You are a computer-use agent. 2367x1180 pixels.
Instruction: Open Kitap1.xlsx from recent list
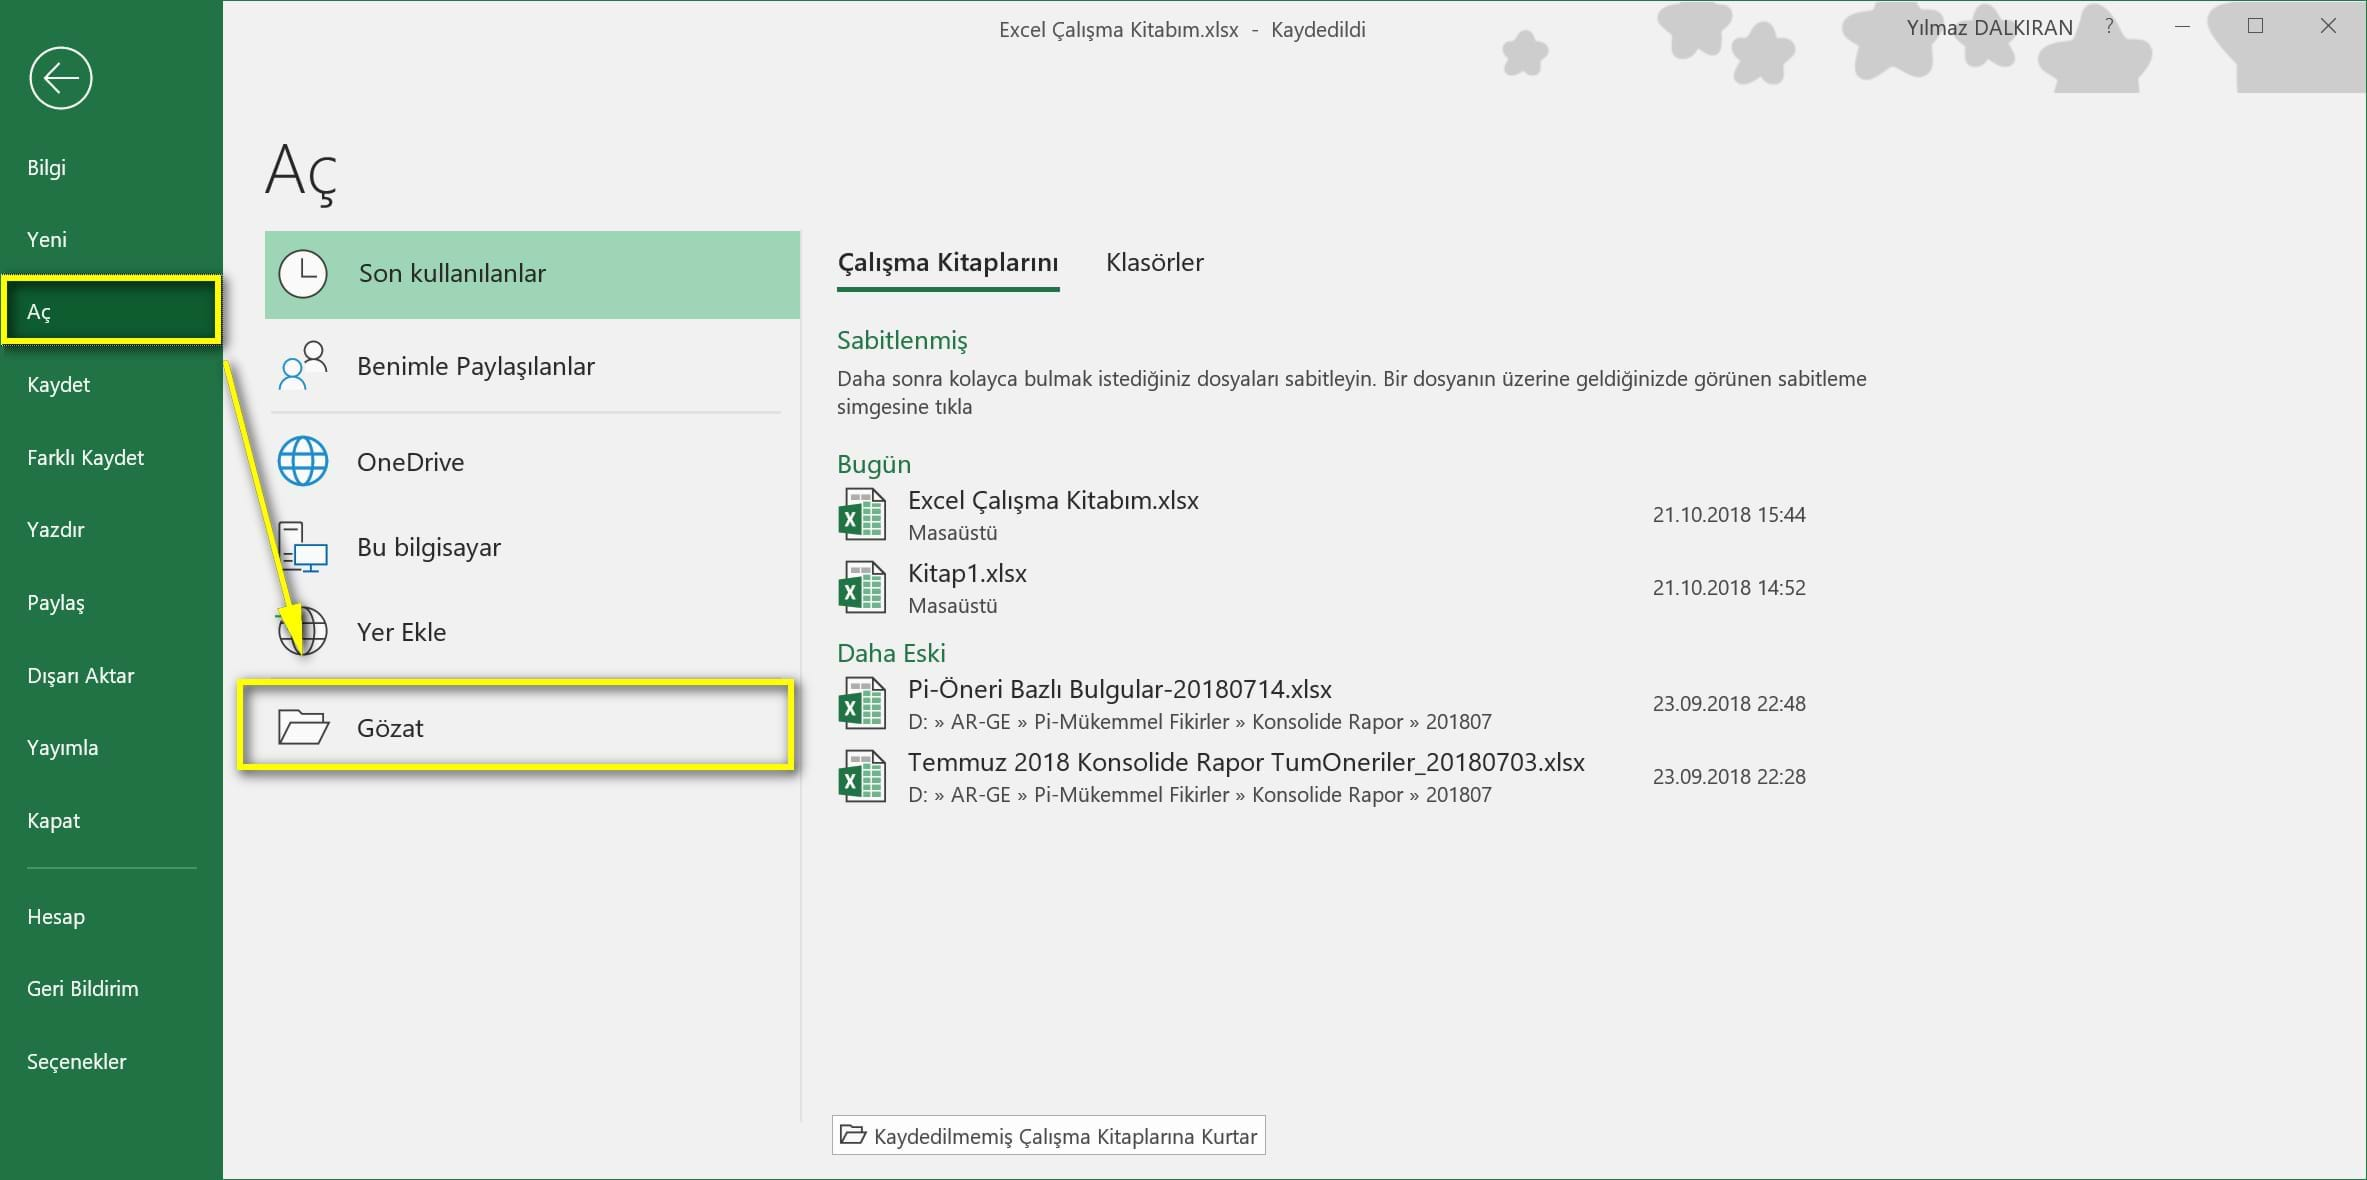click(1321, 588)
